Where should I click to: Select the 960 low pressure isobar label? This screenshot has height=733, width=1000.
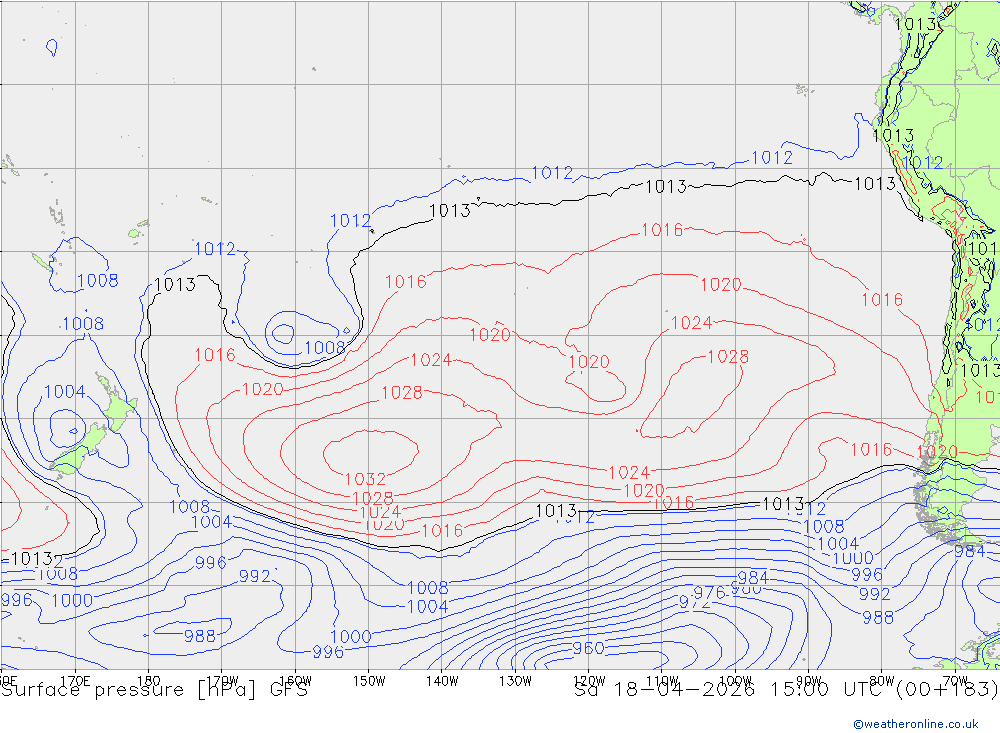pos(588,648)
